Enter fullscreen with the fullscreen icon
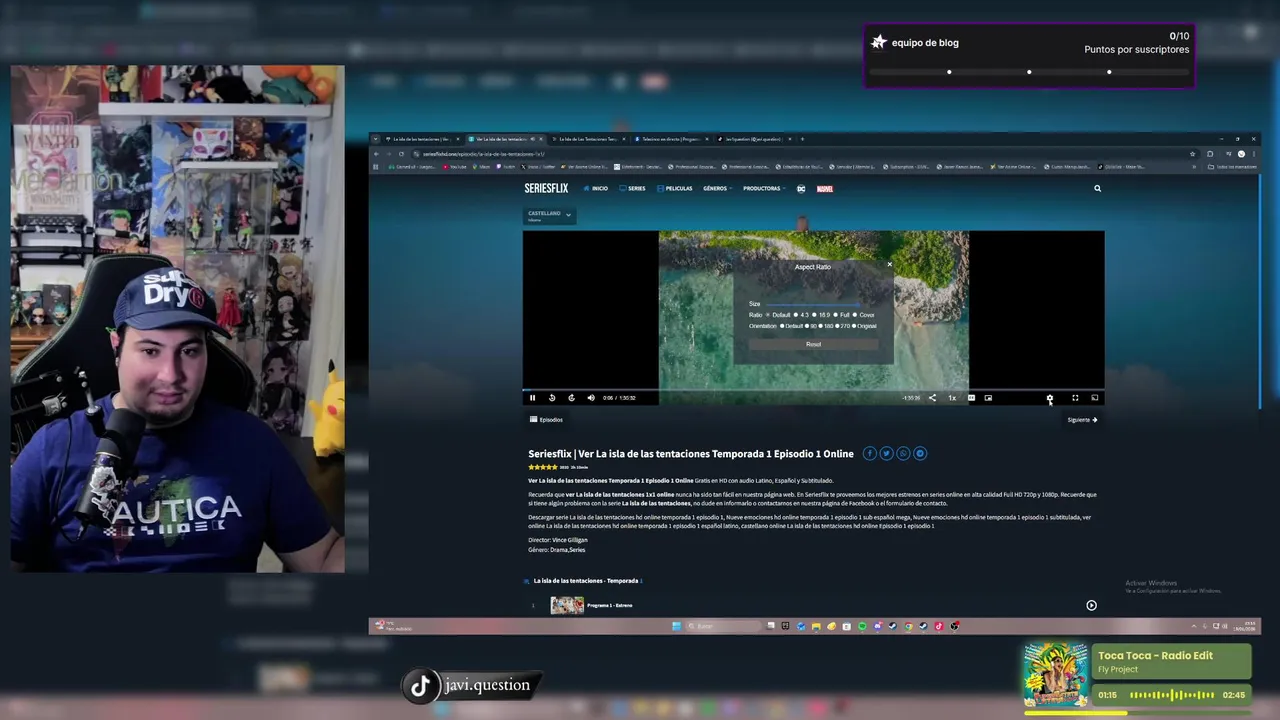 point(1075,398)
